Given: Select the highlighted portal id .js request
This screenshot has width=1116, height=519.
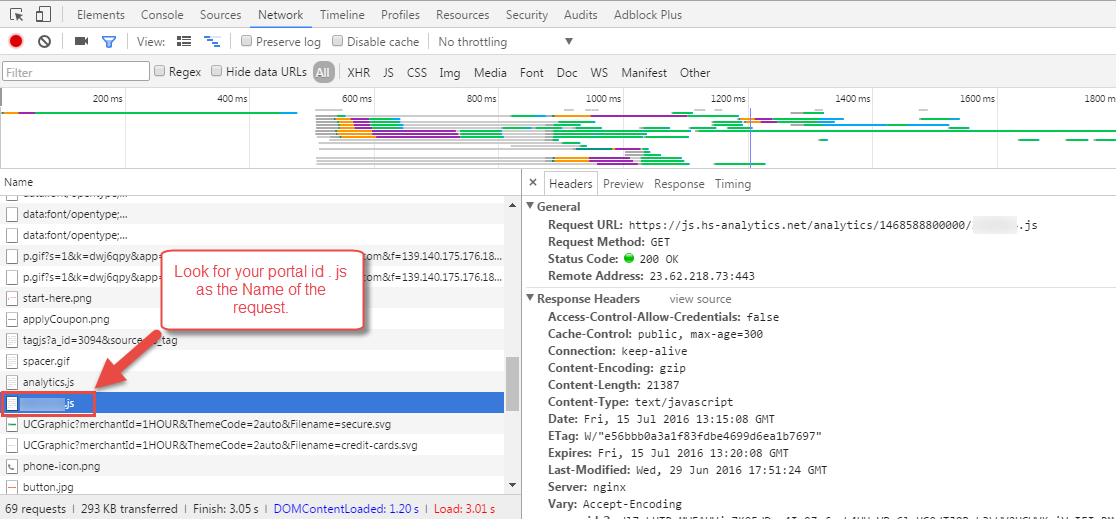Looking at the screenshot, I should (x=252, y=404).
